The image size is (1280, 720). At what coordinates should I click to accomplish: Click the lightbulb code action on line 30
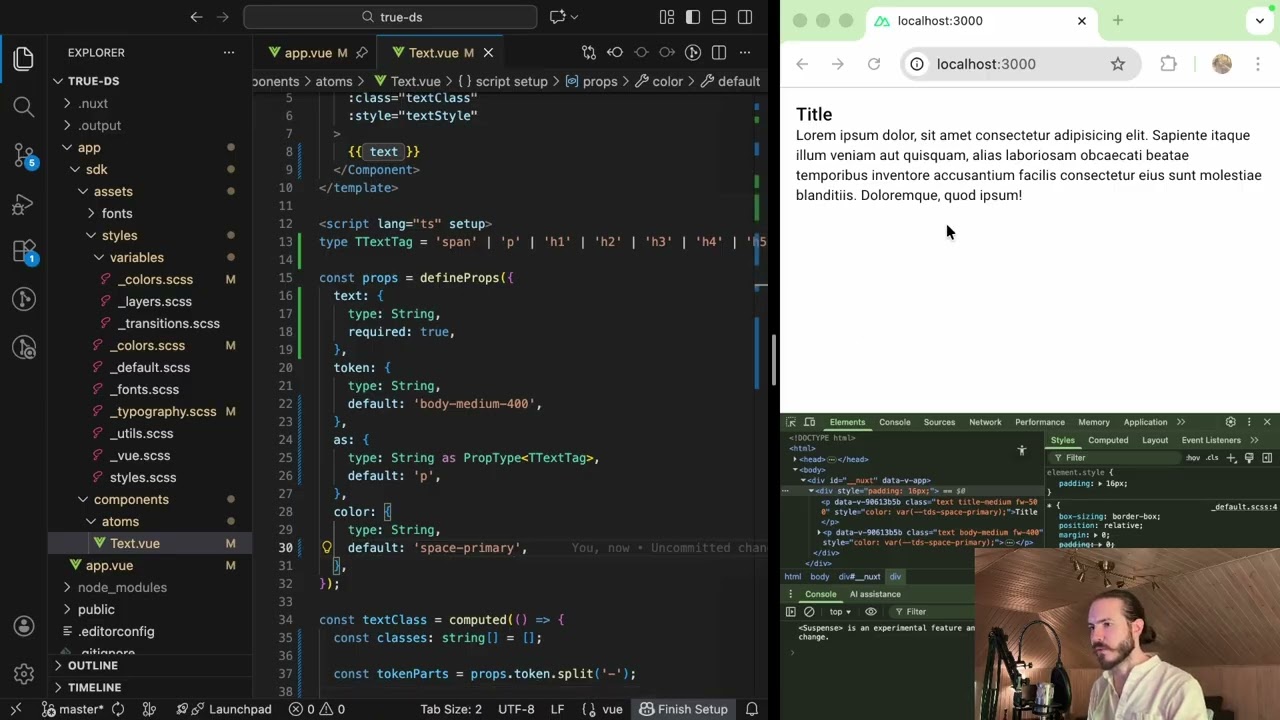pos(326,548)
